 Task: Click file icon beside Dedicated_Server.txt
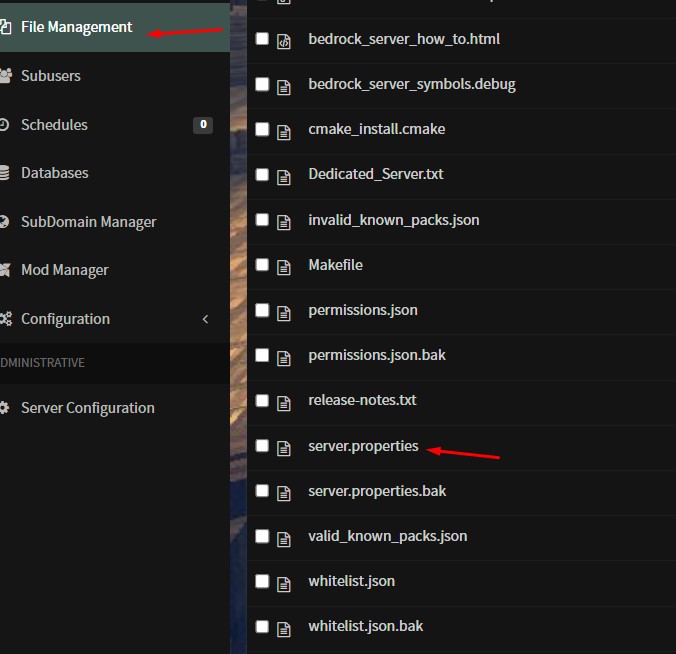(x=283, y=177)
